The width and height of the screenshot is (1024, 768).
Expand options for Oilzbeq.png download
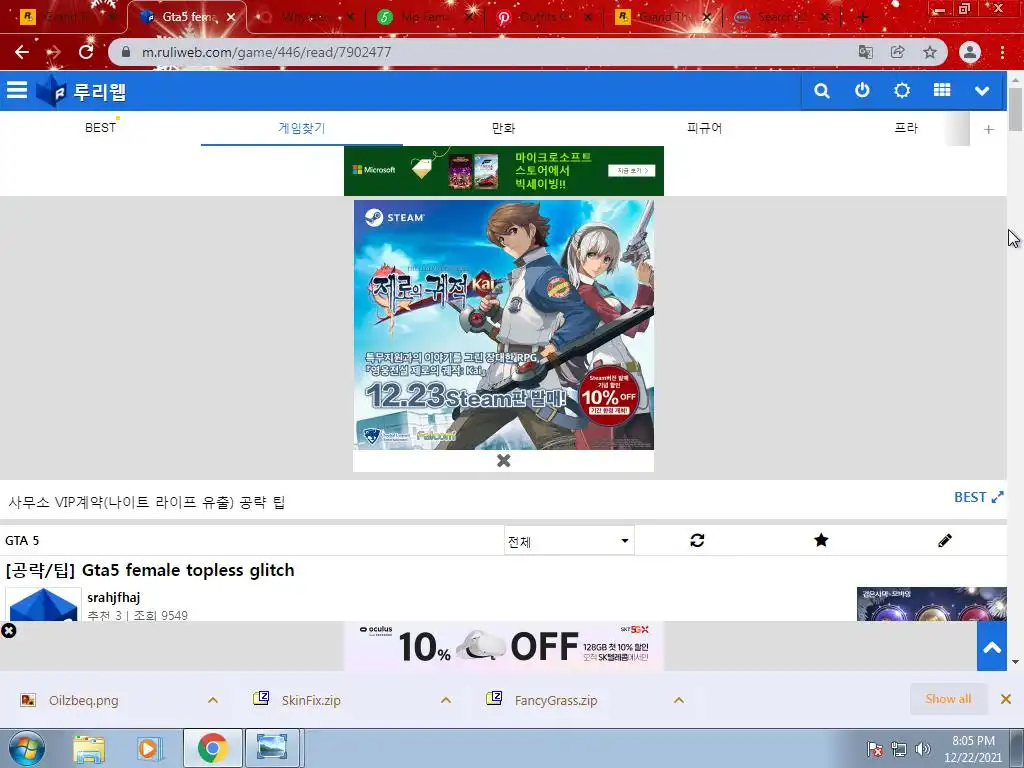[x=213, y=700]
